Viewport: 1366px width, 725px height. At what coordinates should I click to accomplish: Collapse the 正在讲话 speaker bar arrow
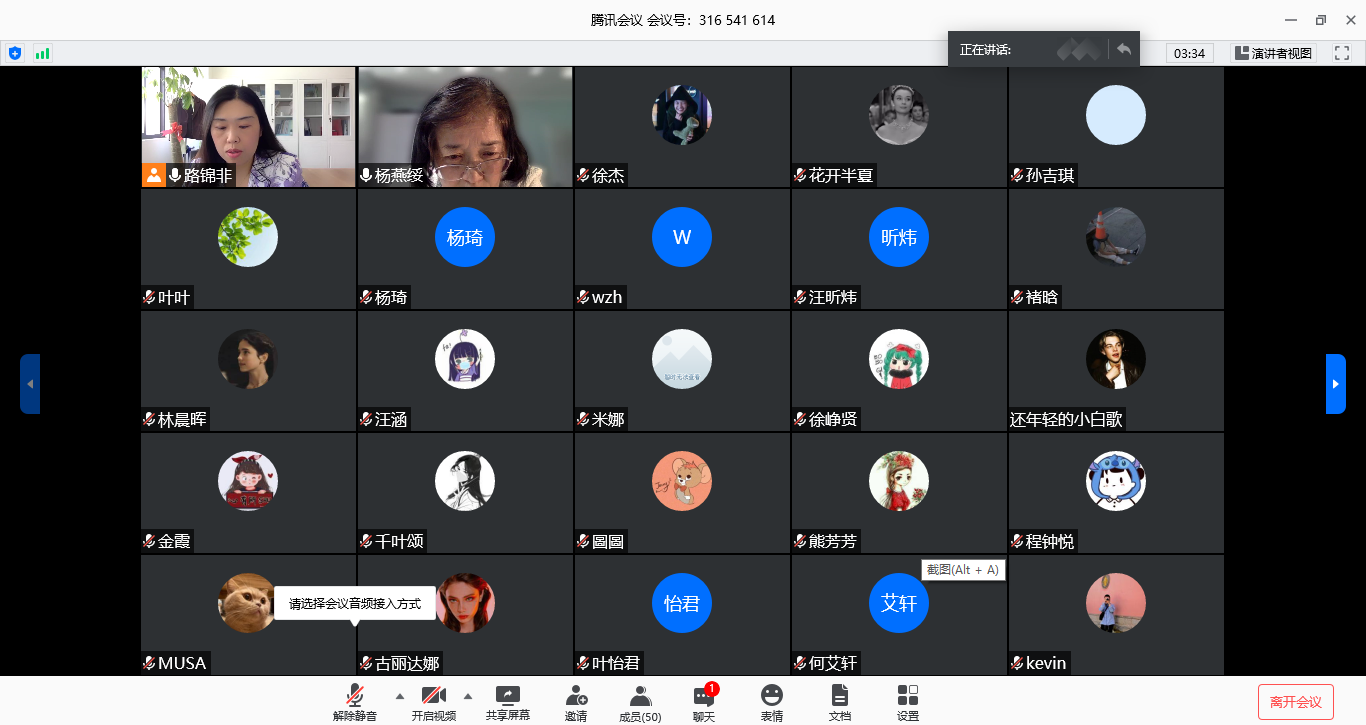pos(1124,49)
